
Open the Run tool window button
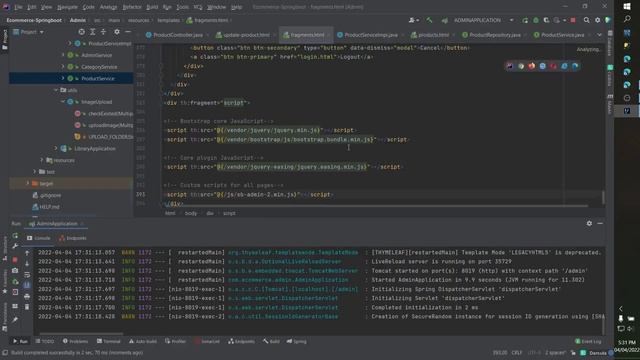click(x=20, y=341)
